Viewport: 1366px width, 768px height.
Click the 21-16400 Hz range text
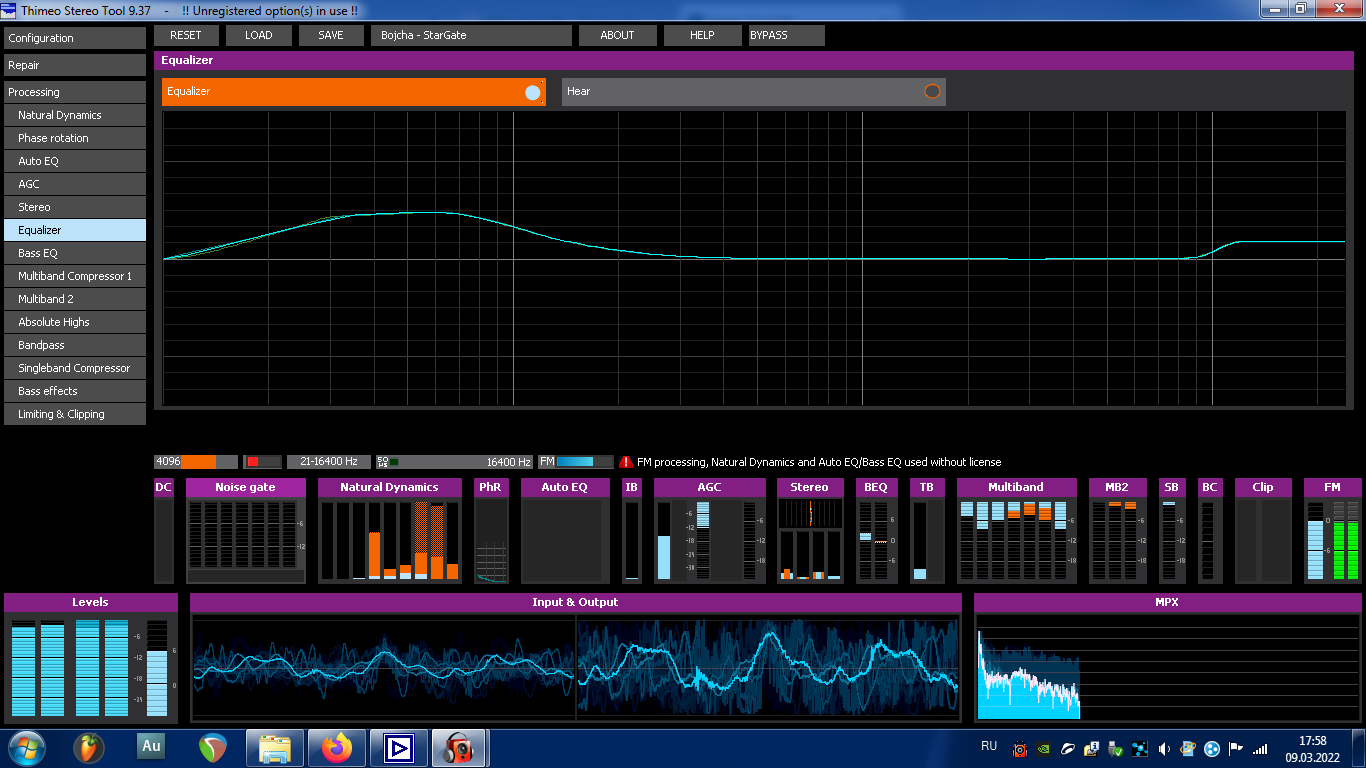(x=329, y=462)
